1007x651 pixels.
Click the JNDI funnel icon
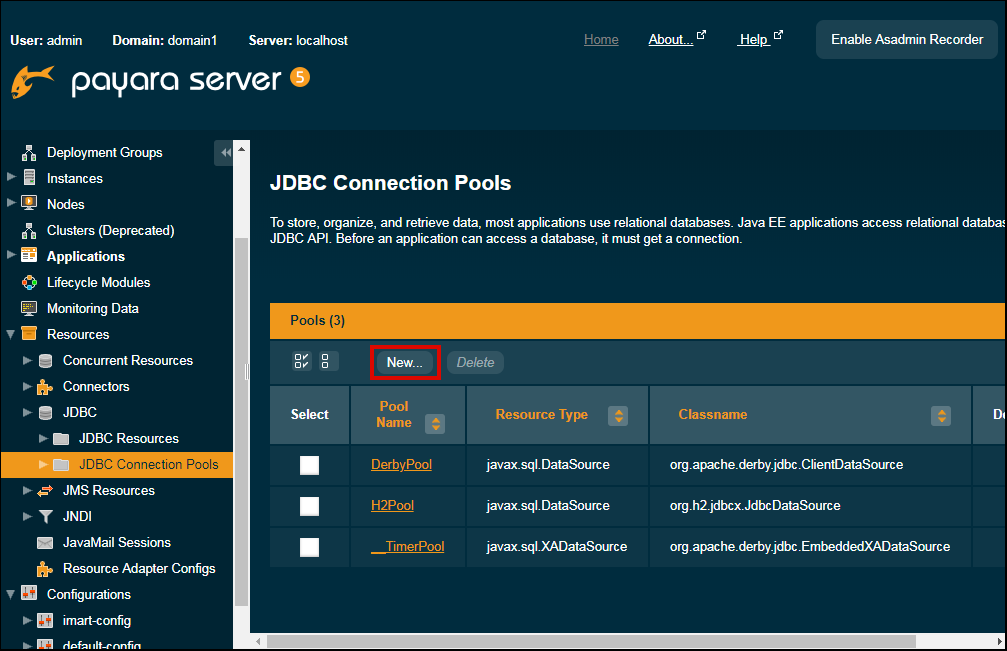[x=44, y=516]
